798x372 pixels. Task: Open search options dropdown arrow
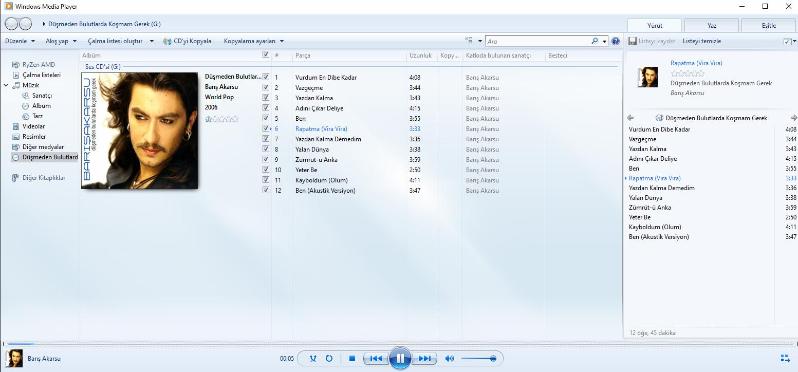[605, 41]
